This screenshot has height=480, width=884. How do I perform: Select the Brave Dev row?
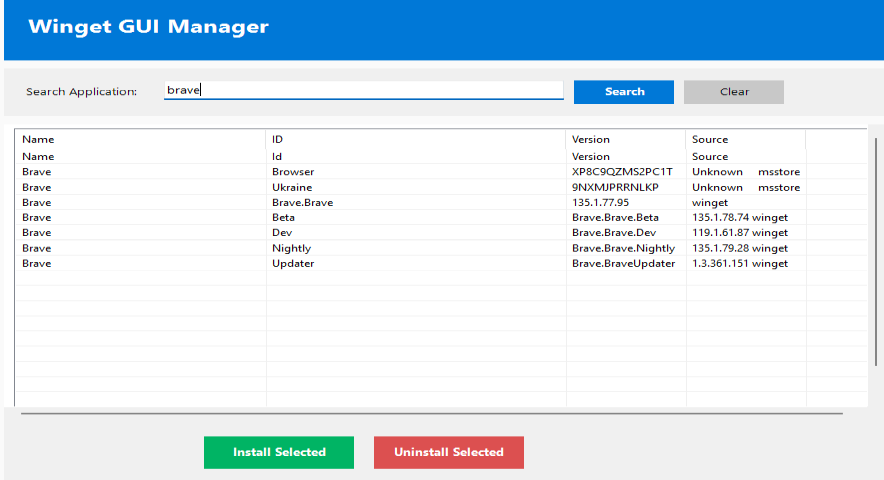[x=441, y=232]
